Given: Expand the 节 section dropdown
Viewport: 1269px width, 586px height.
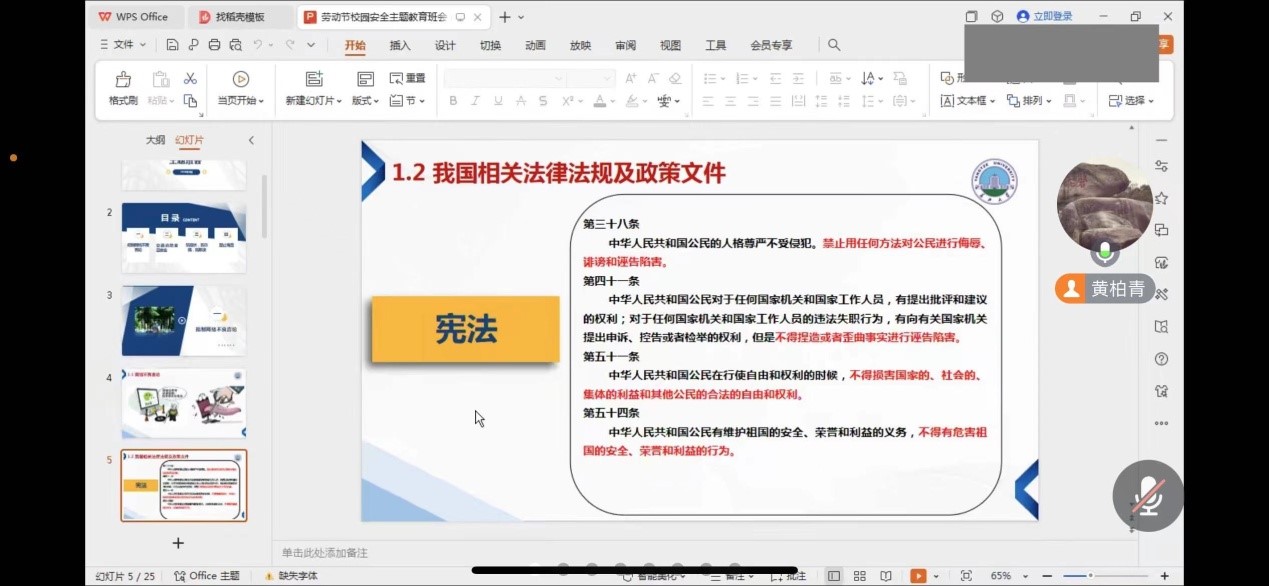Looking at the screenshot, I should (421, 100).
